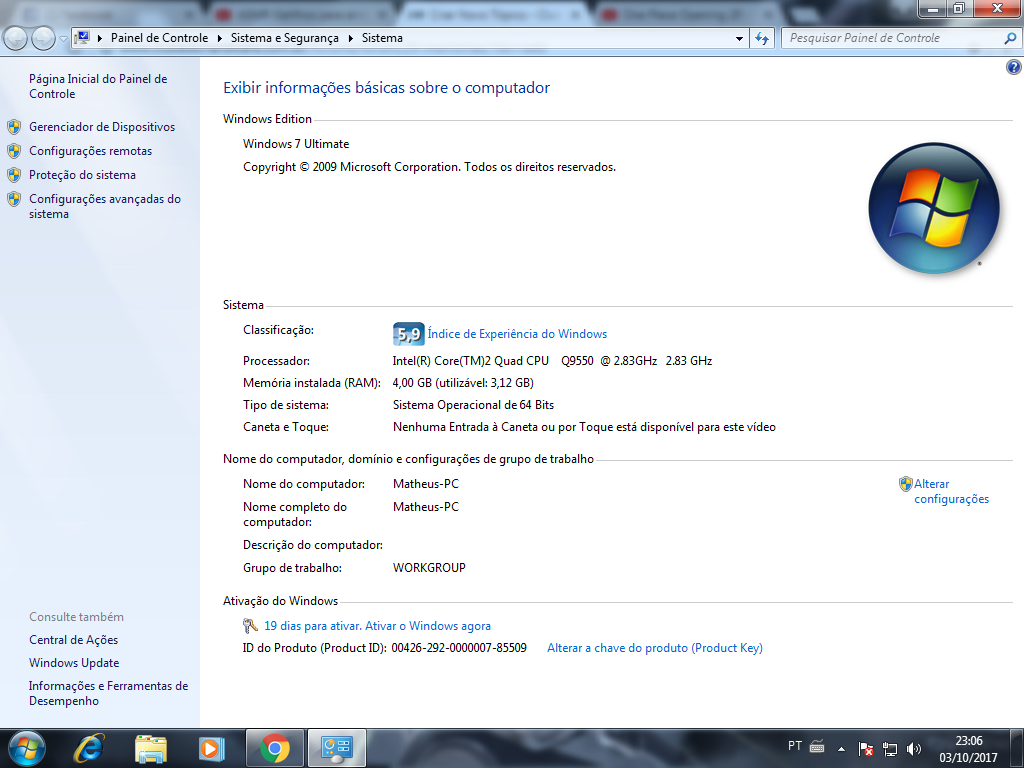Show hidden tray icons arrow

(x=842, y=749)
